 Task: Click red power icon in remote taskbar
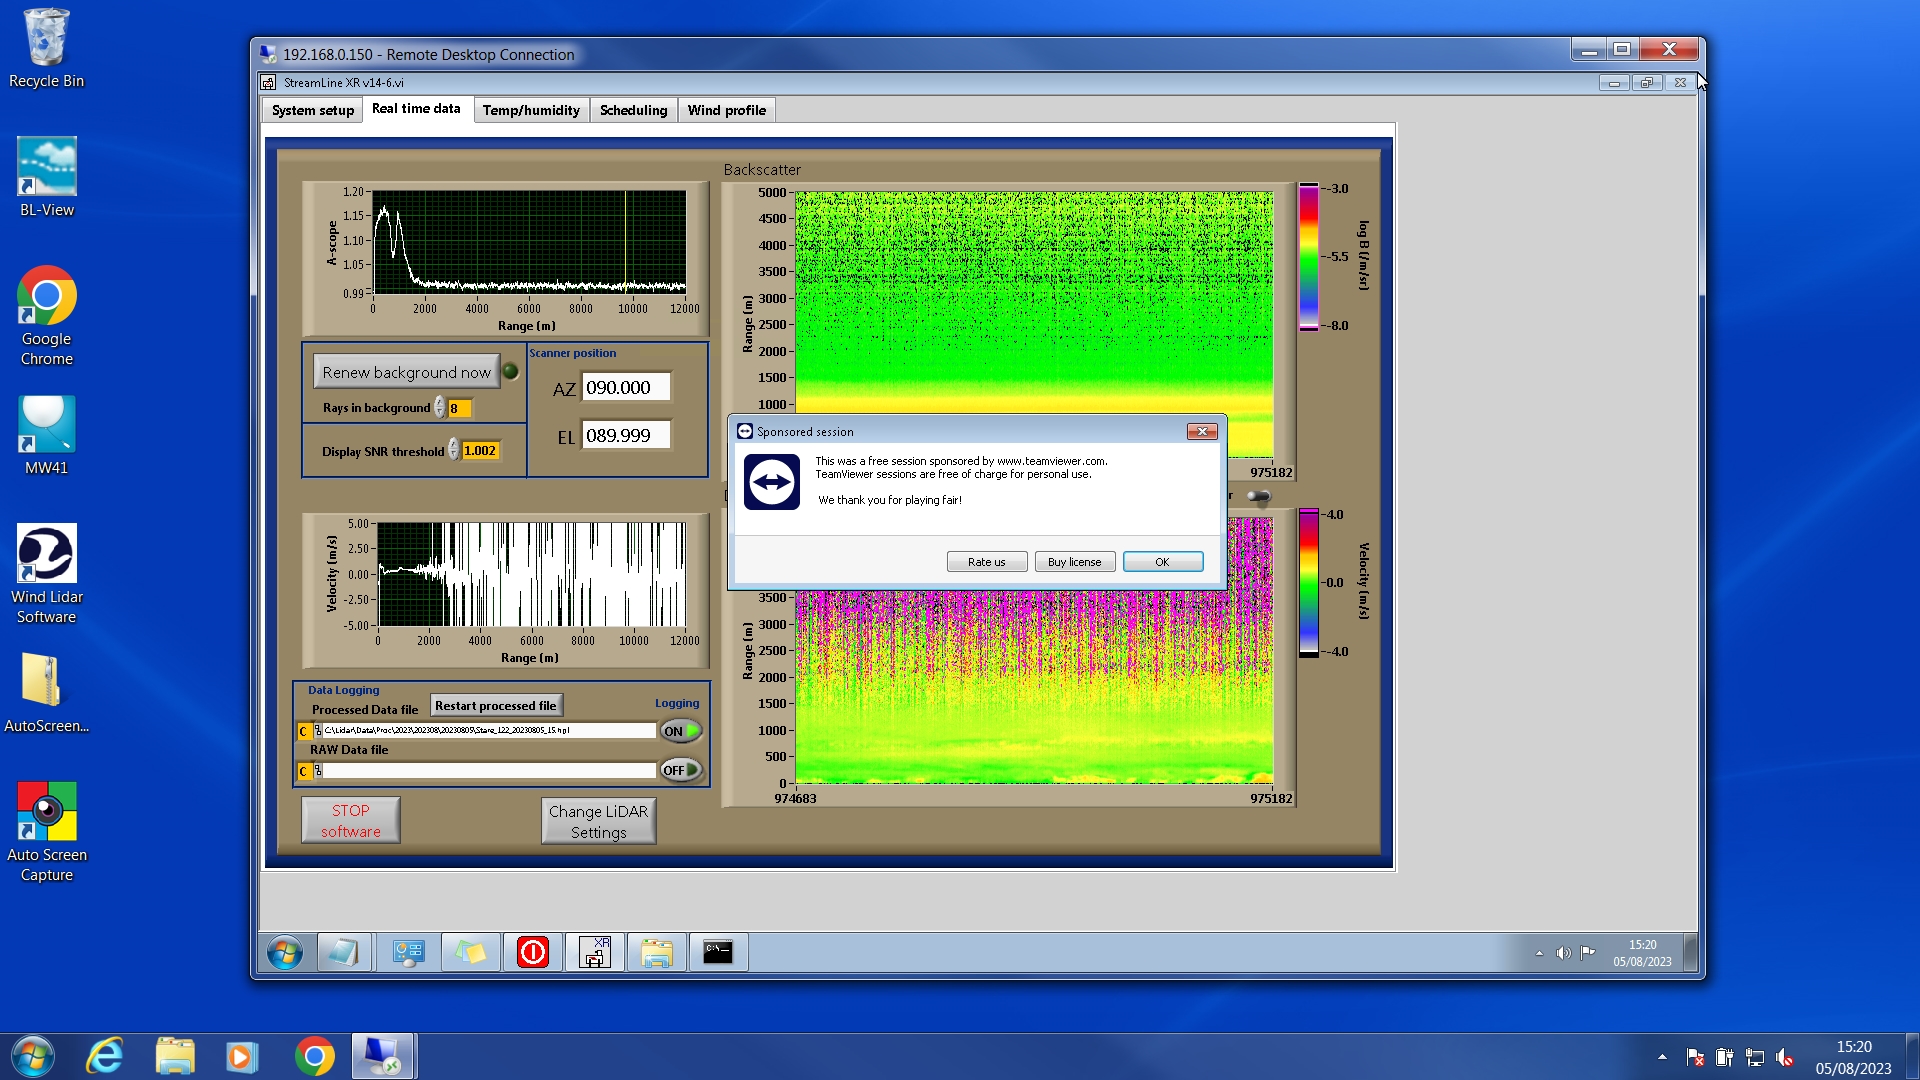532,952
